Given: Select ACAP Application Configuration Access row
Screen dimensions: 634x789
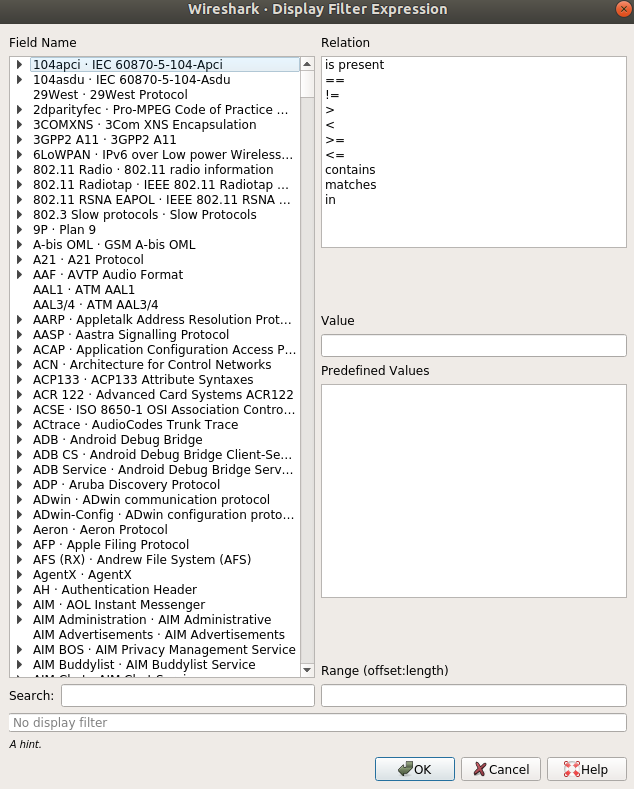Looking at the screenshot, I should pos(164,350).
